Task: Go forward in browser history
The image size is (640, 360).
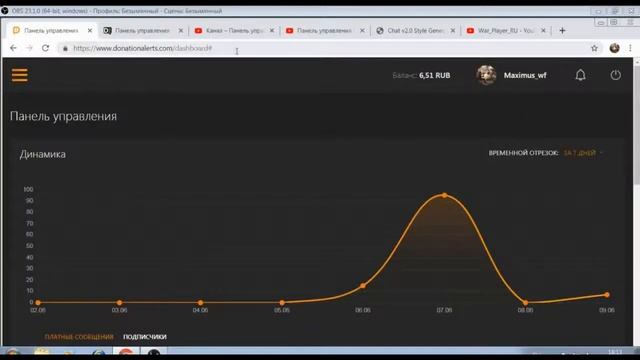Action: (29, 48)
